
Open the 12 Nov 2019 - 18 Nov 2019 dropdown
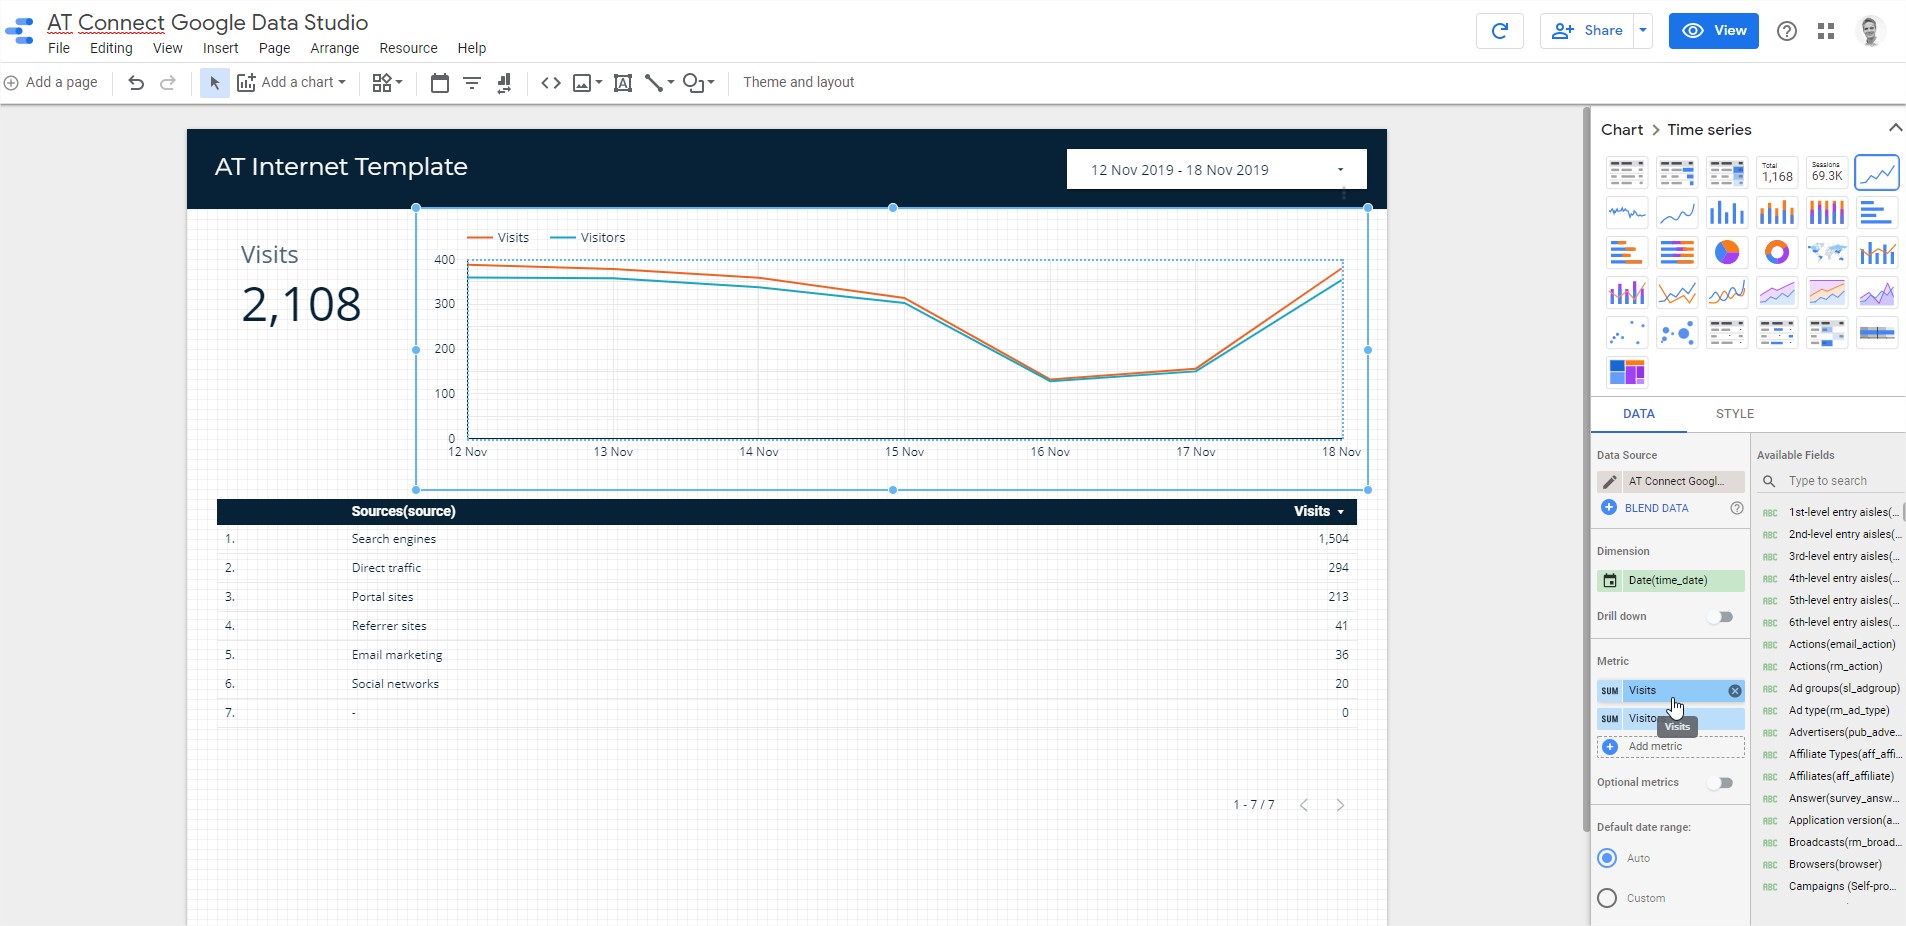pos(1216,170)
